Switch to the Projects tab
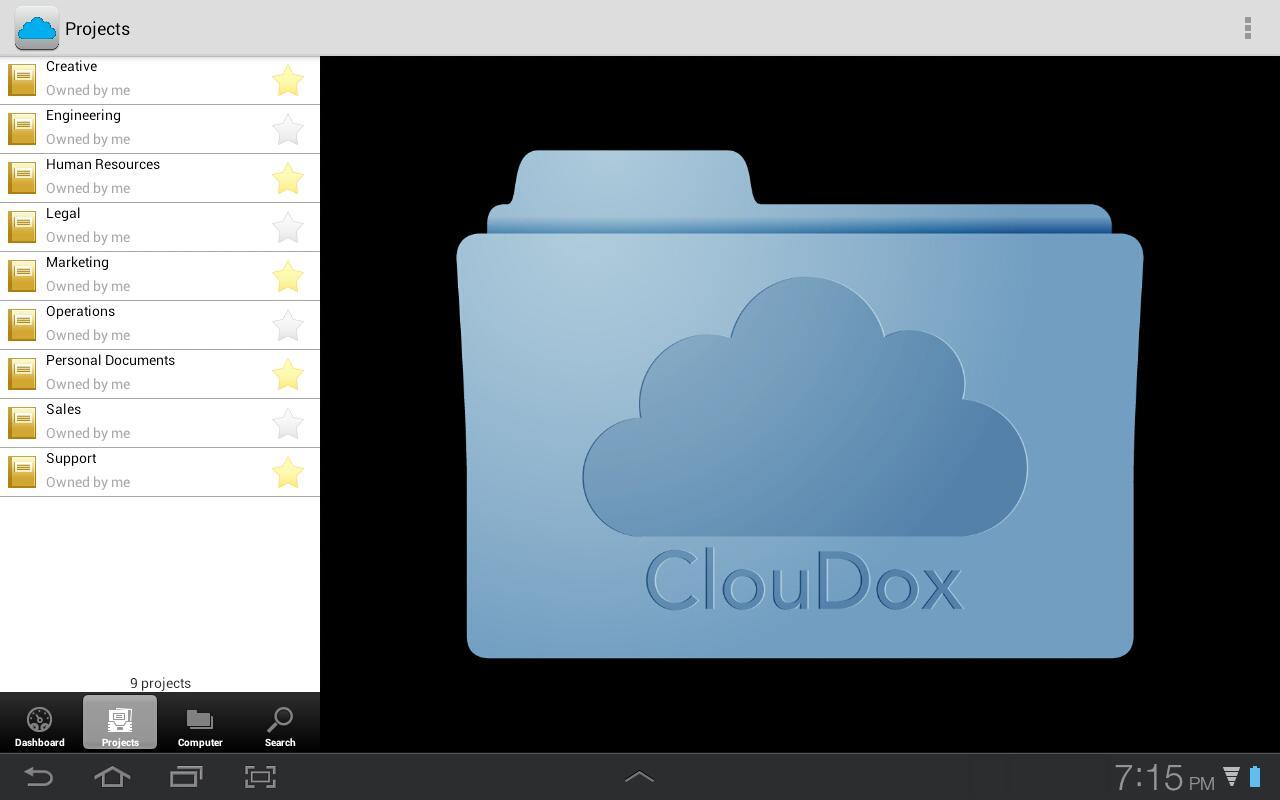 pos(120,722)
